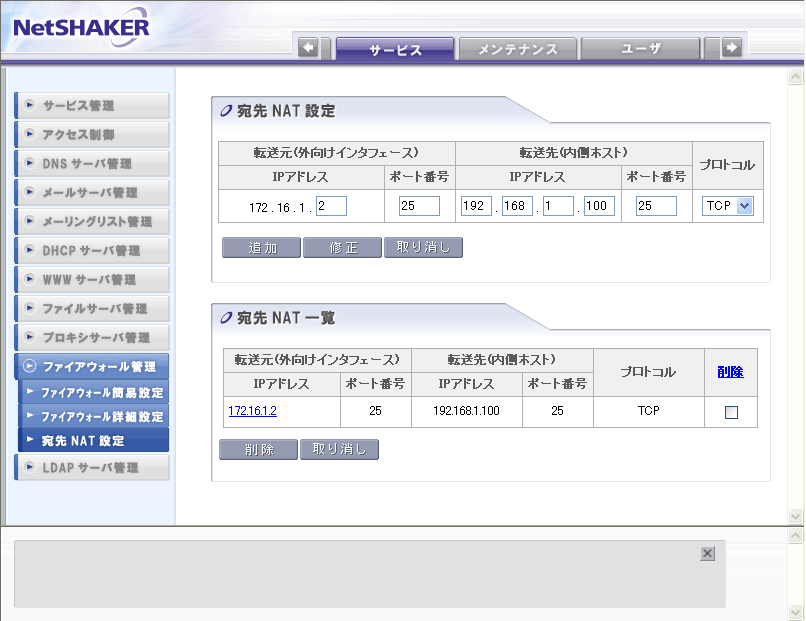Viewport: 806px width, 621px height.
Task: Click the main pane scroll down arrow
Action: [x=796, y=516]
